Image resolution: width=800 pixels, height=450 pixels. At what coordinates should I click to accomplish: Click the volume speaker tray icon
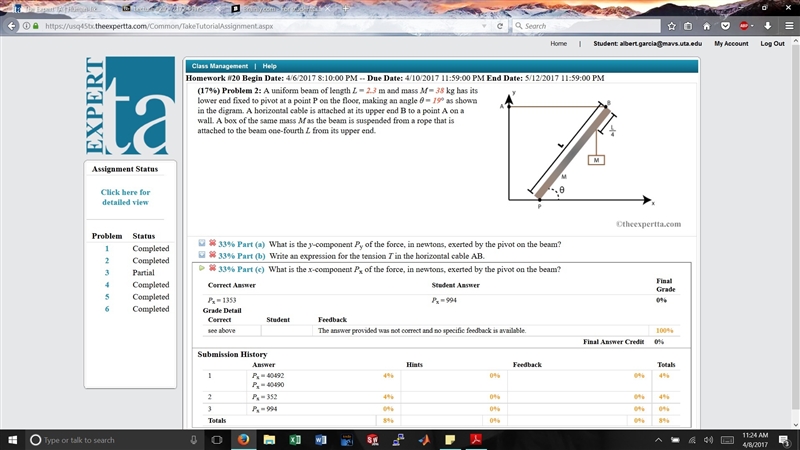pos(708,440)
